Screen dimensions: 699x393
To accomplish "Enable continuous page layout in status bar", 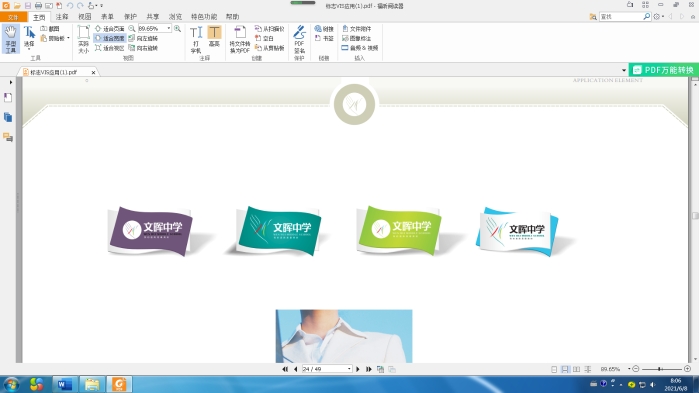I will 565,369.
